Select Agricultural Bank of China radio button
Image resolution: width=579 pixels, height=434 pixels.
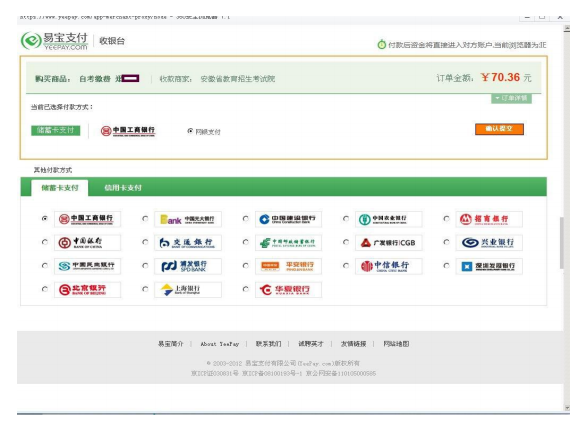[x=346, y=219]
